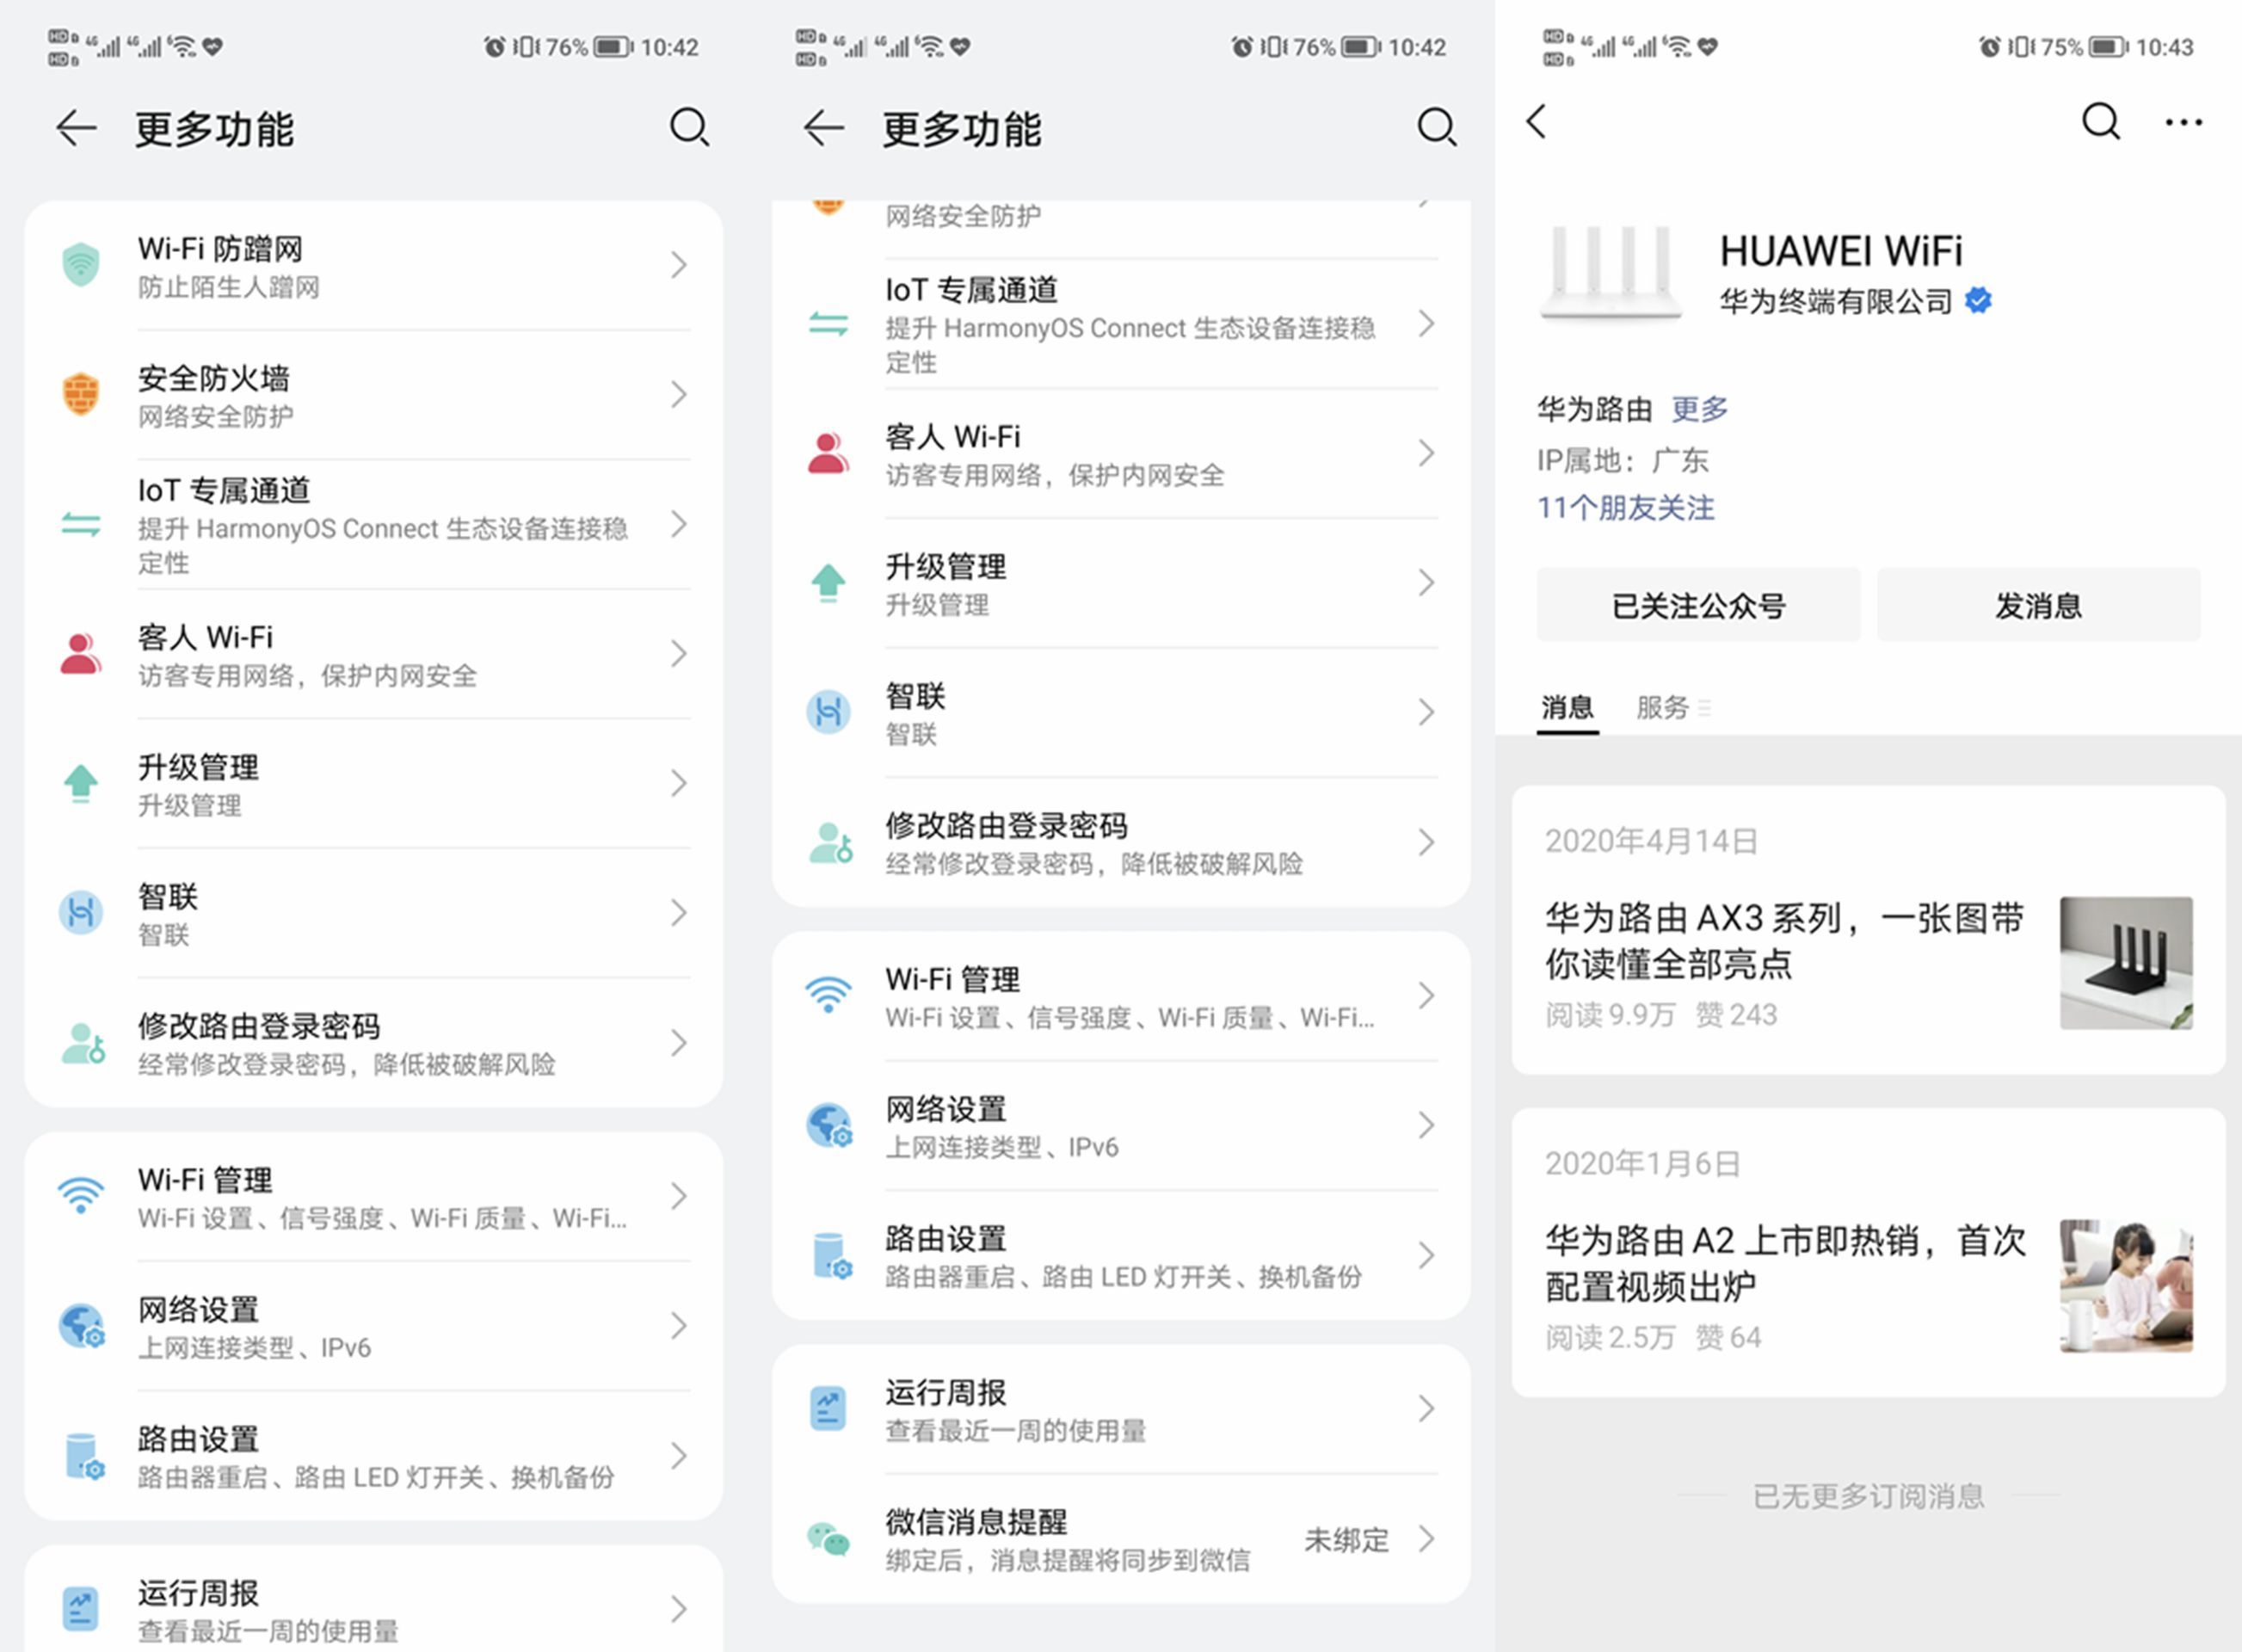Open 客人 Wi-Fi chevron in left screen
2242x1652 pixels.
679,654
